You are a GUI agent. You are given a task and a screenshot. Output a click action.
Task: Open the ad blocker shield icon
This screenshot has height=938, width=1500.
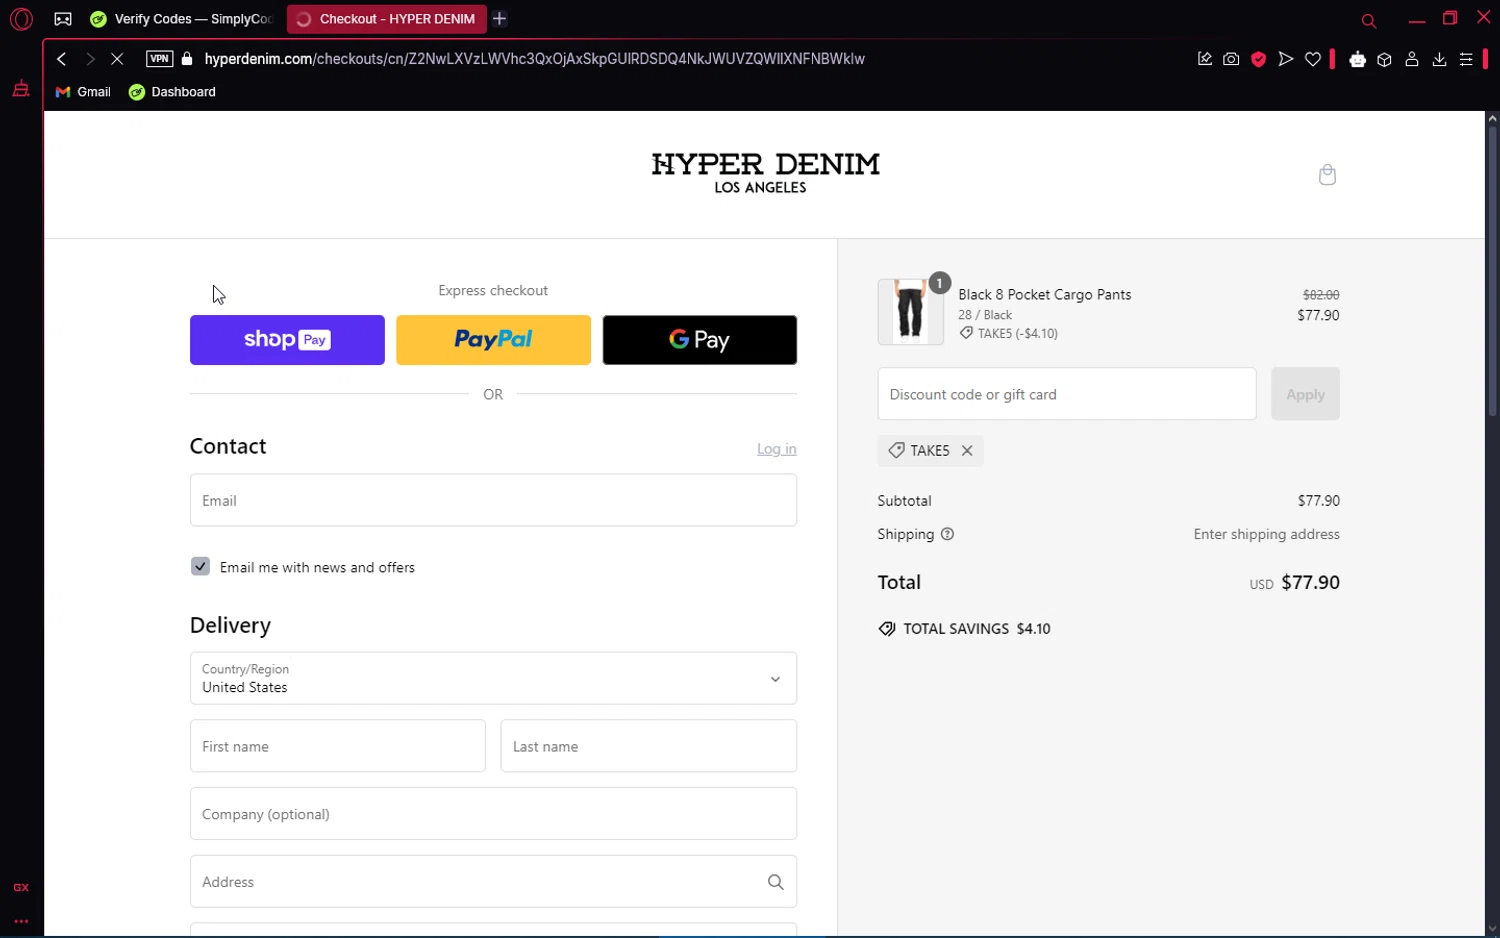(x=1259, y=59)
